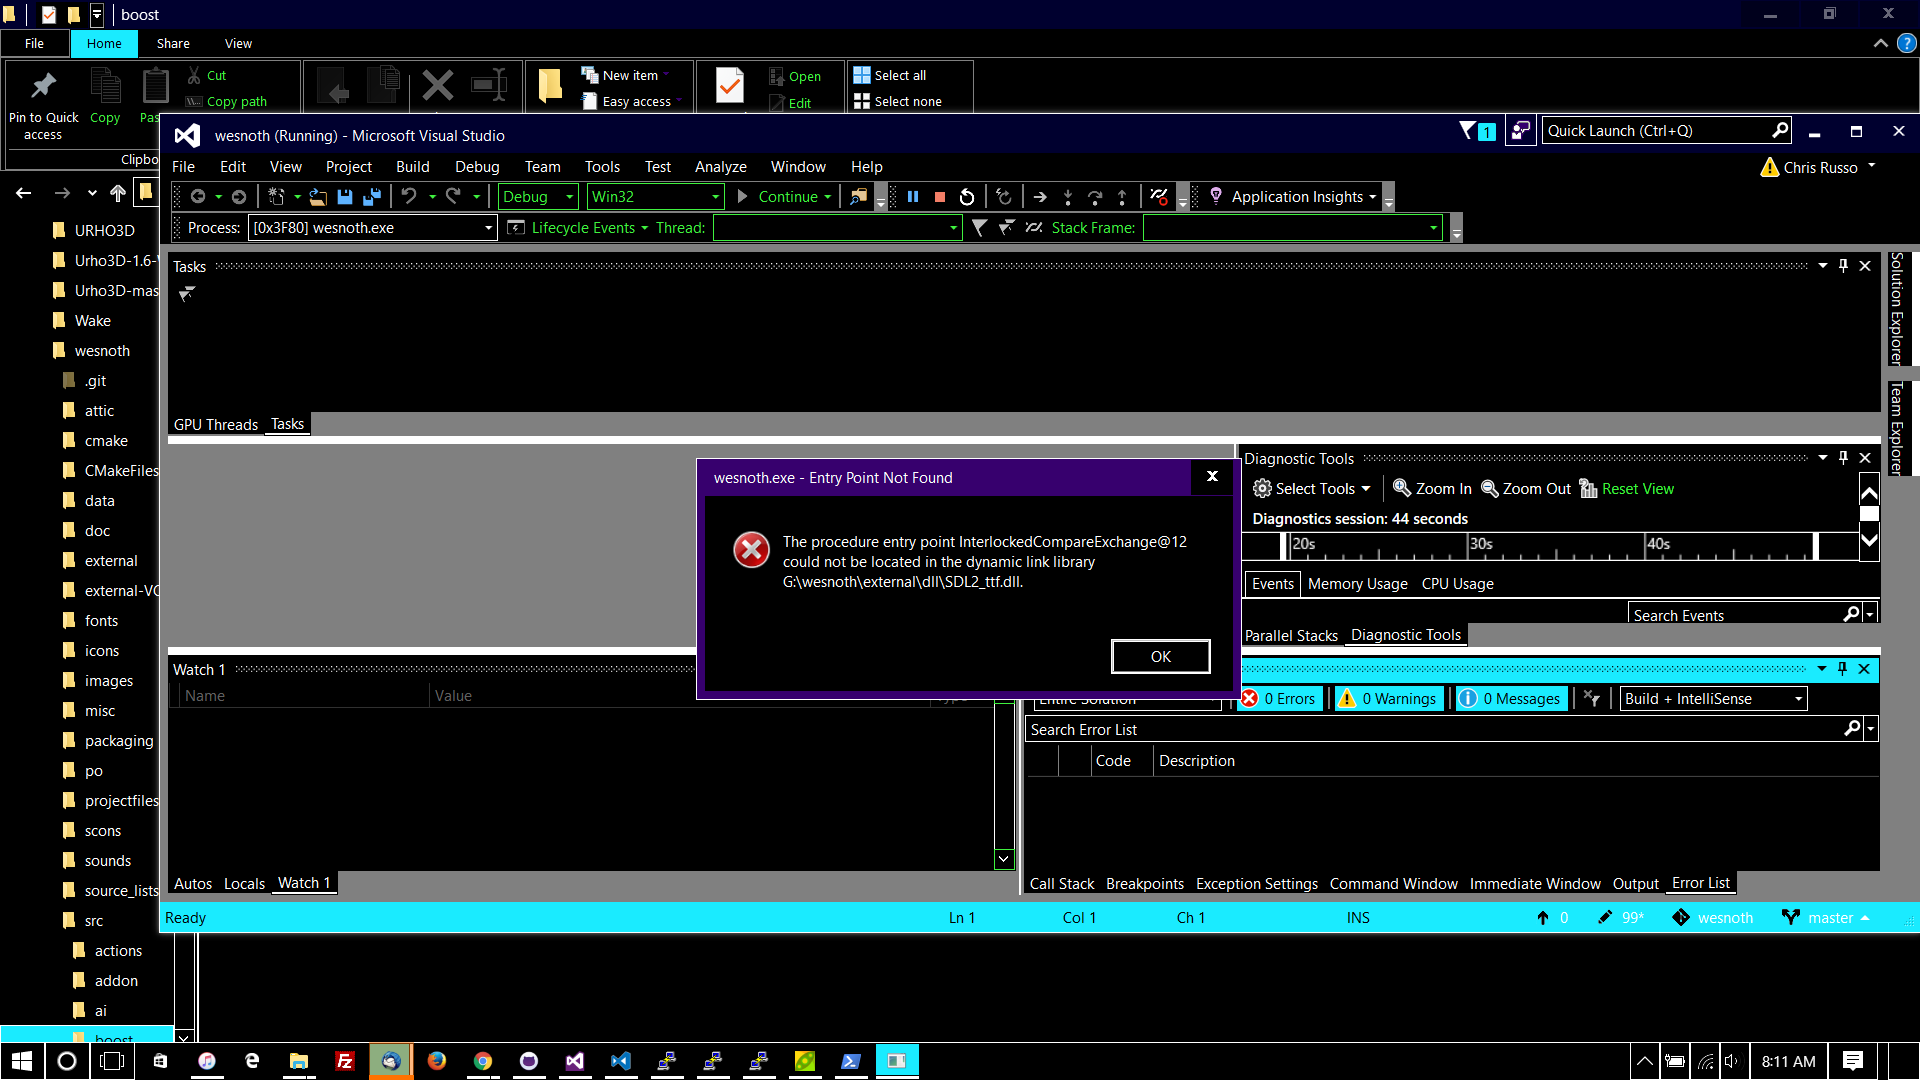Click Reset View in Diagnostic Tools

pos(1627,489)
